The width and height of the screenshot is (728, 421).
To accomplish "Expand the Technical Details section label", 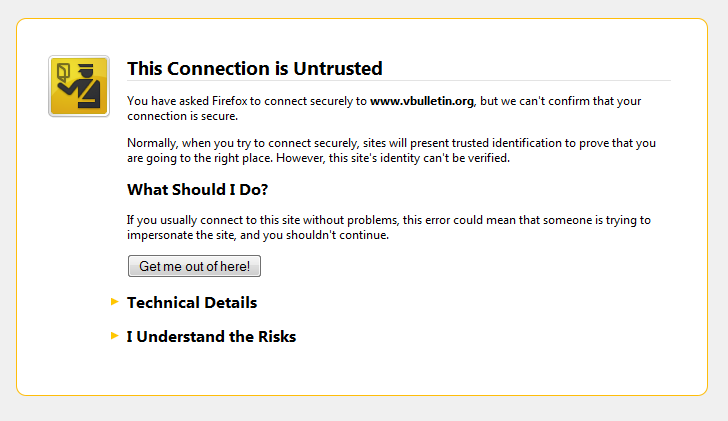I will [x=192, y=302].
